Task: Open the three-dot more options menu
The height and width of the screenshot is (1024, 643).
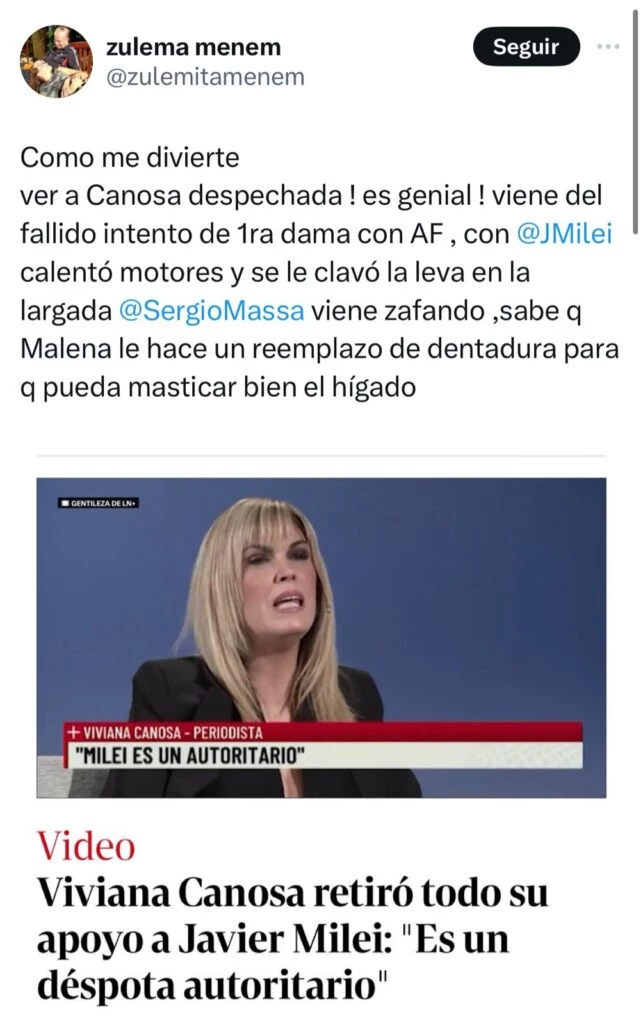Action: pos(608,47)
